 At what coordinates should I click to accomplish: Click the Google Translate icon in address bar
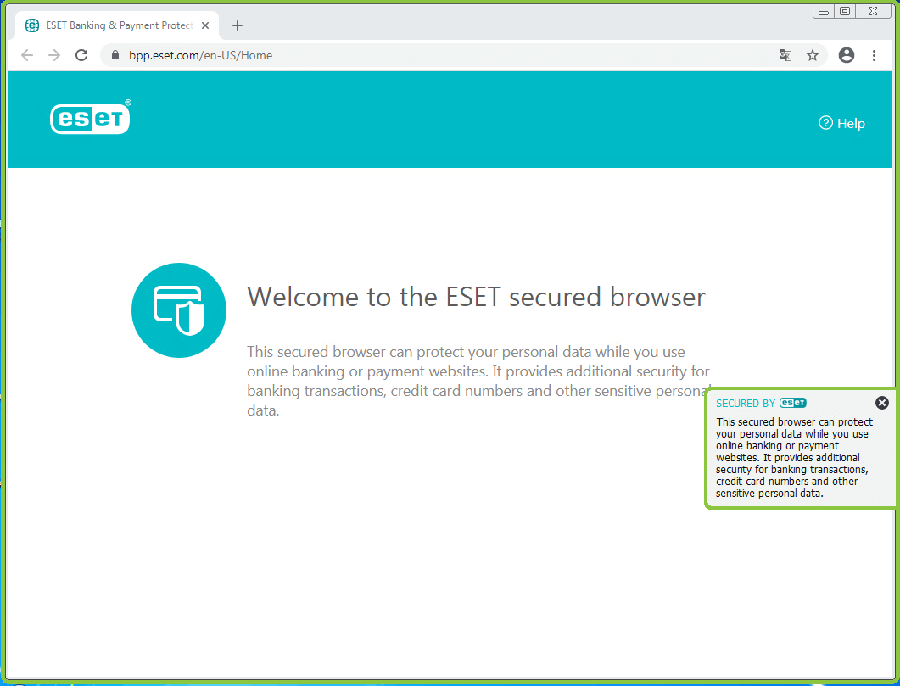[784, 56]
